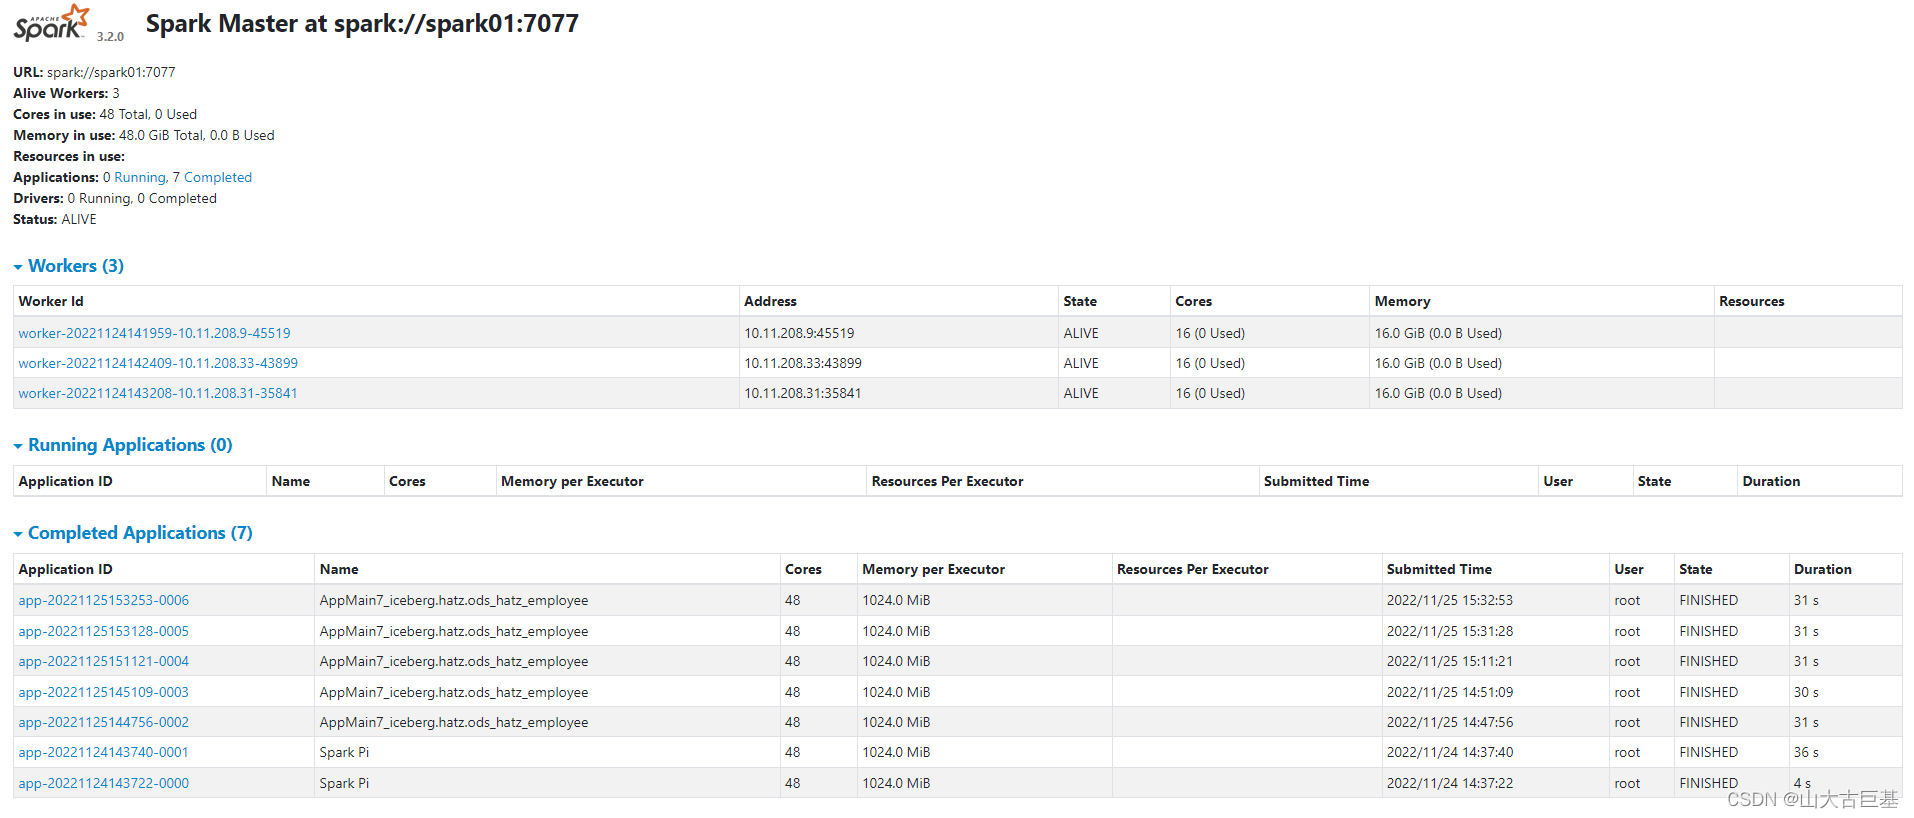The height and width of the screenshot is (818, 1914).
Task: Click the Spark Master page title
Action: pos(362,24)
